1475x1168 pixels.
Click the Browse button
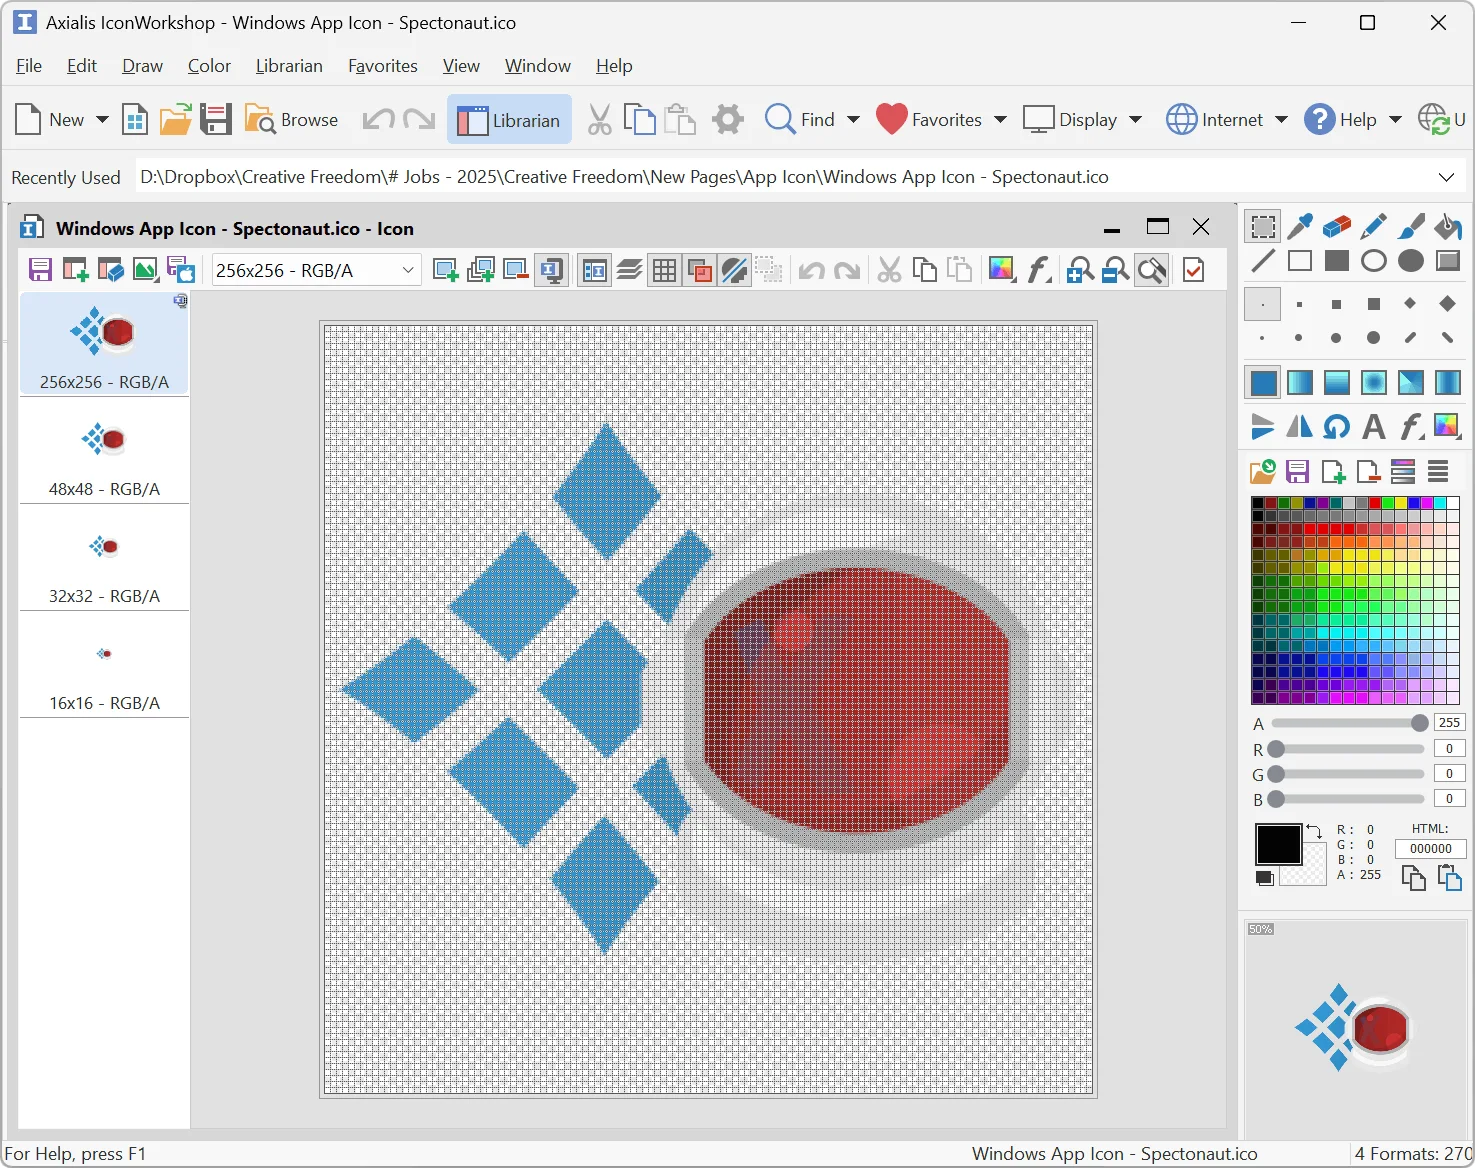click(x=291, y=119)
